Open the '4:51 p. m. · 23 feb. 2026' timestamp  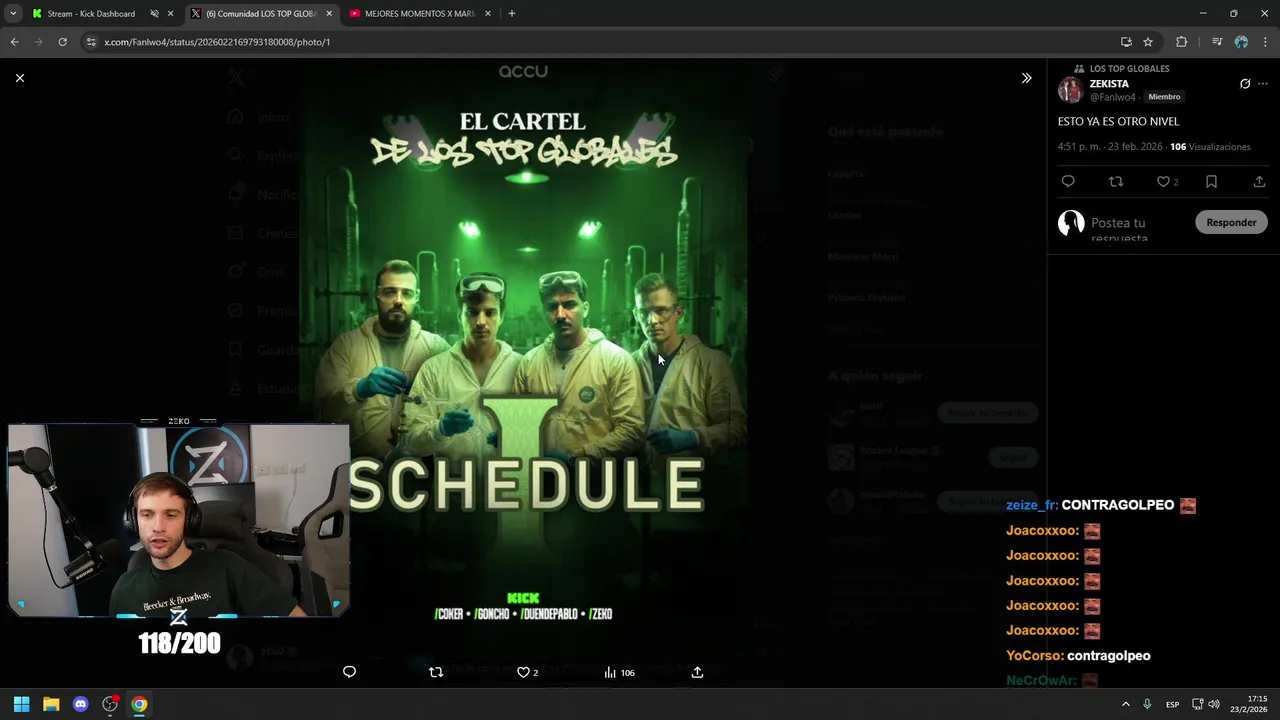click(1110, 147)
